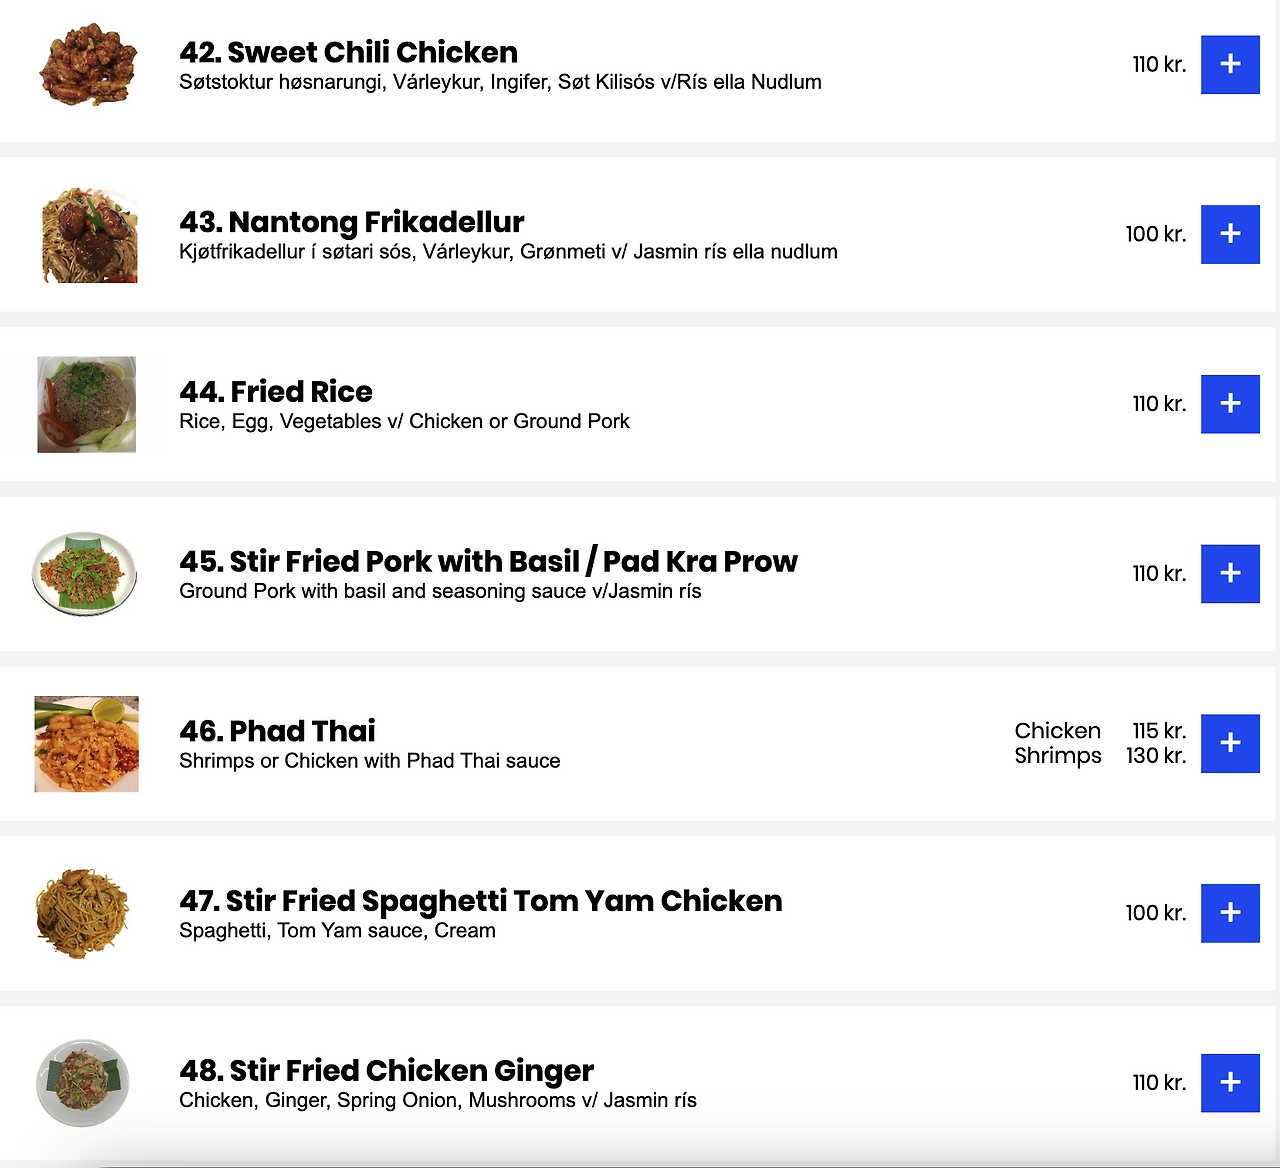This screenshot has width=1280, height=1168.
Task: Add Fried Rice with plus button
Action: [1230, 404]
